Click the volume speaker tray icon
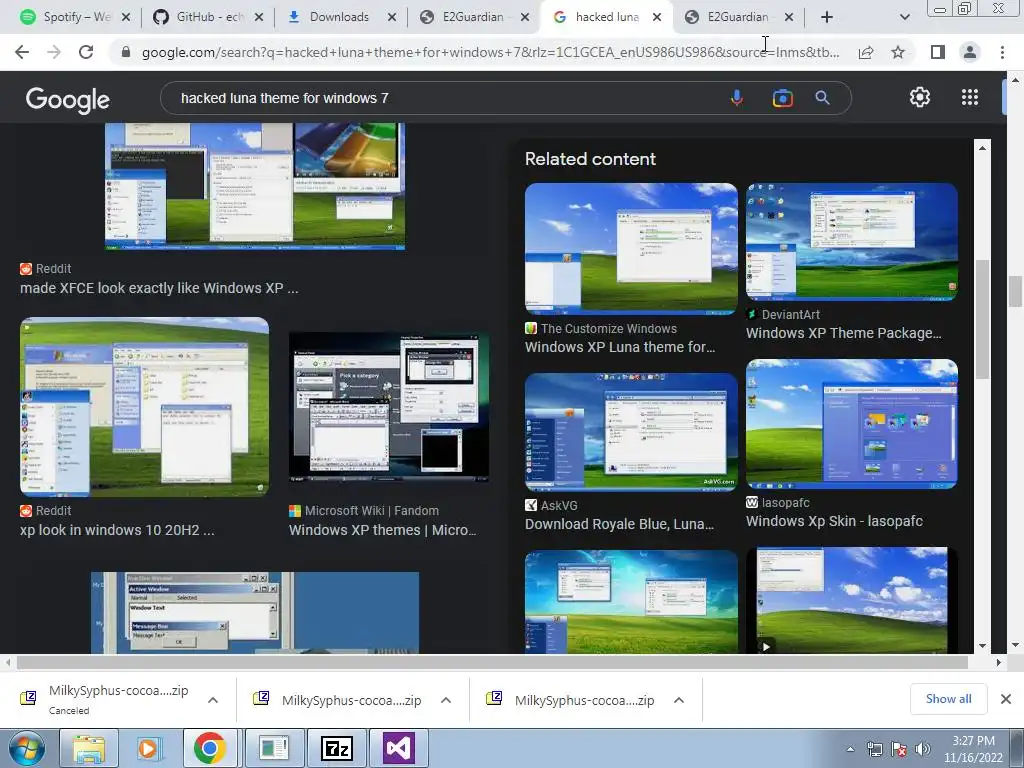The width and height of the screenshot is (1024, 768). 922,749
